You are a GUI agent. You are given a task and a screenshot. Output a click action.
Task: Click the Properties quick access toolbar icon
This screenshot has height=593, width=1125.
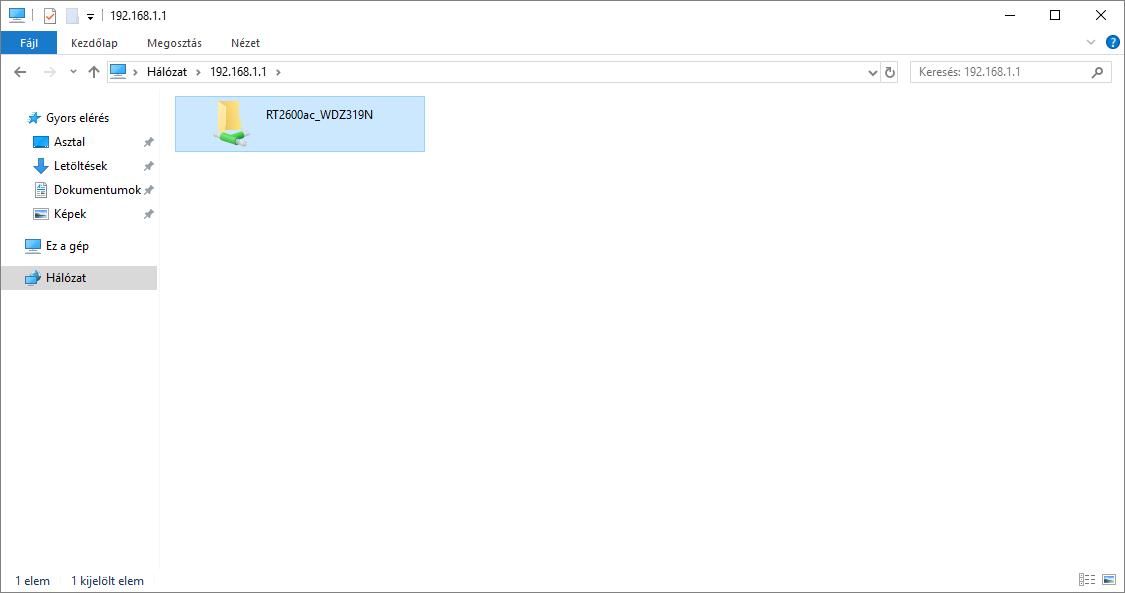50,15
